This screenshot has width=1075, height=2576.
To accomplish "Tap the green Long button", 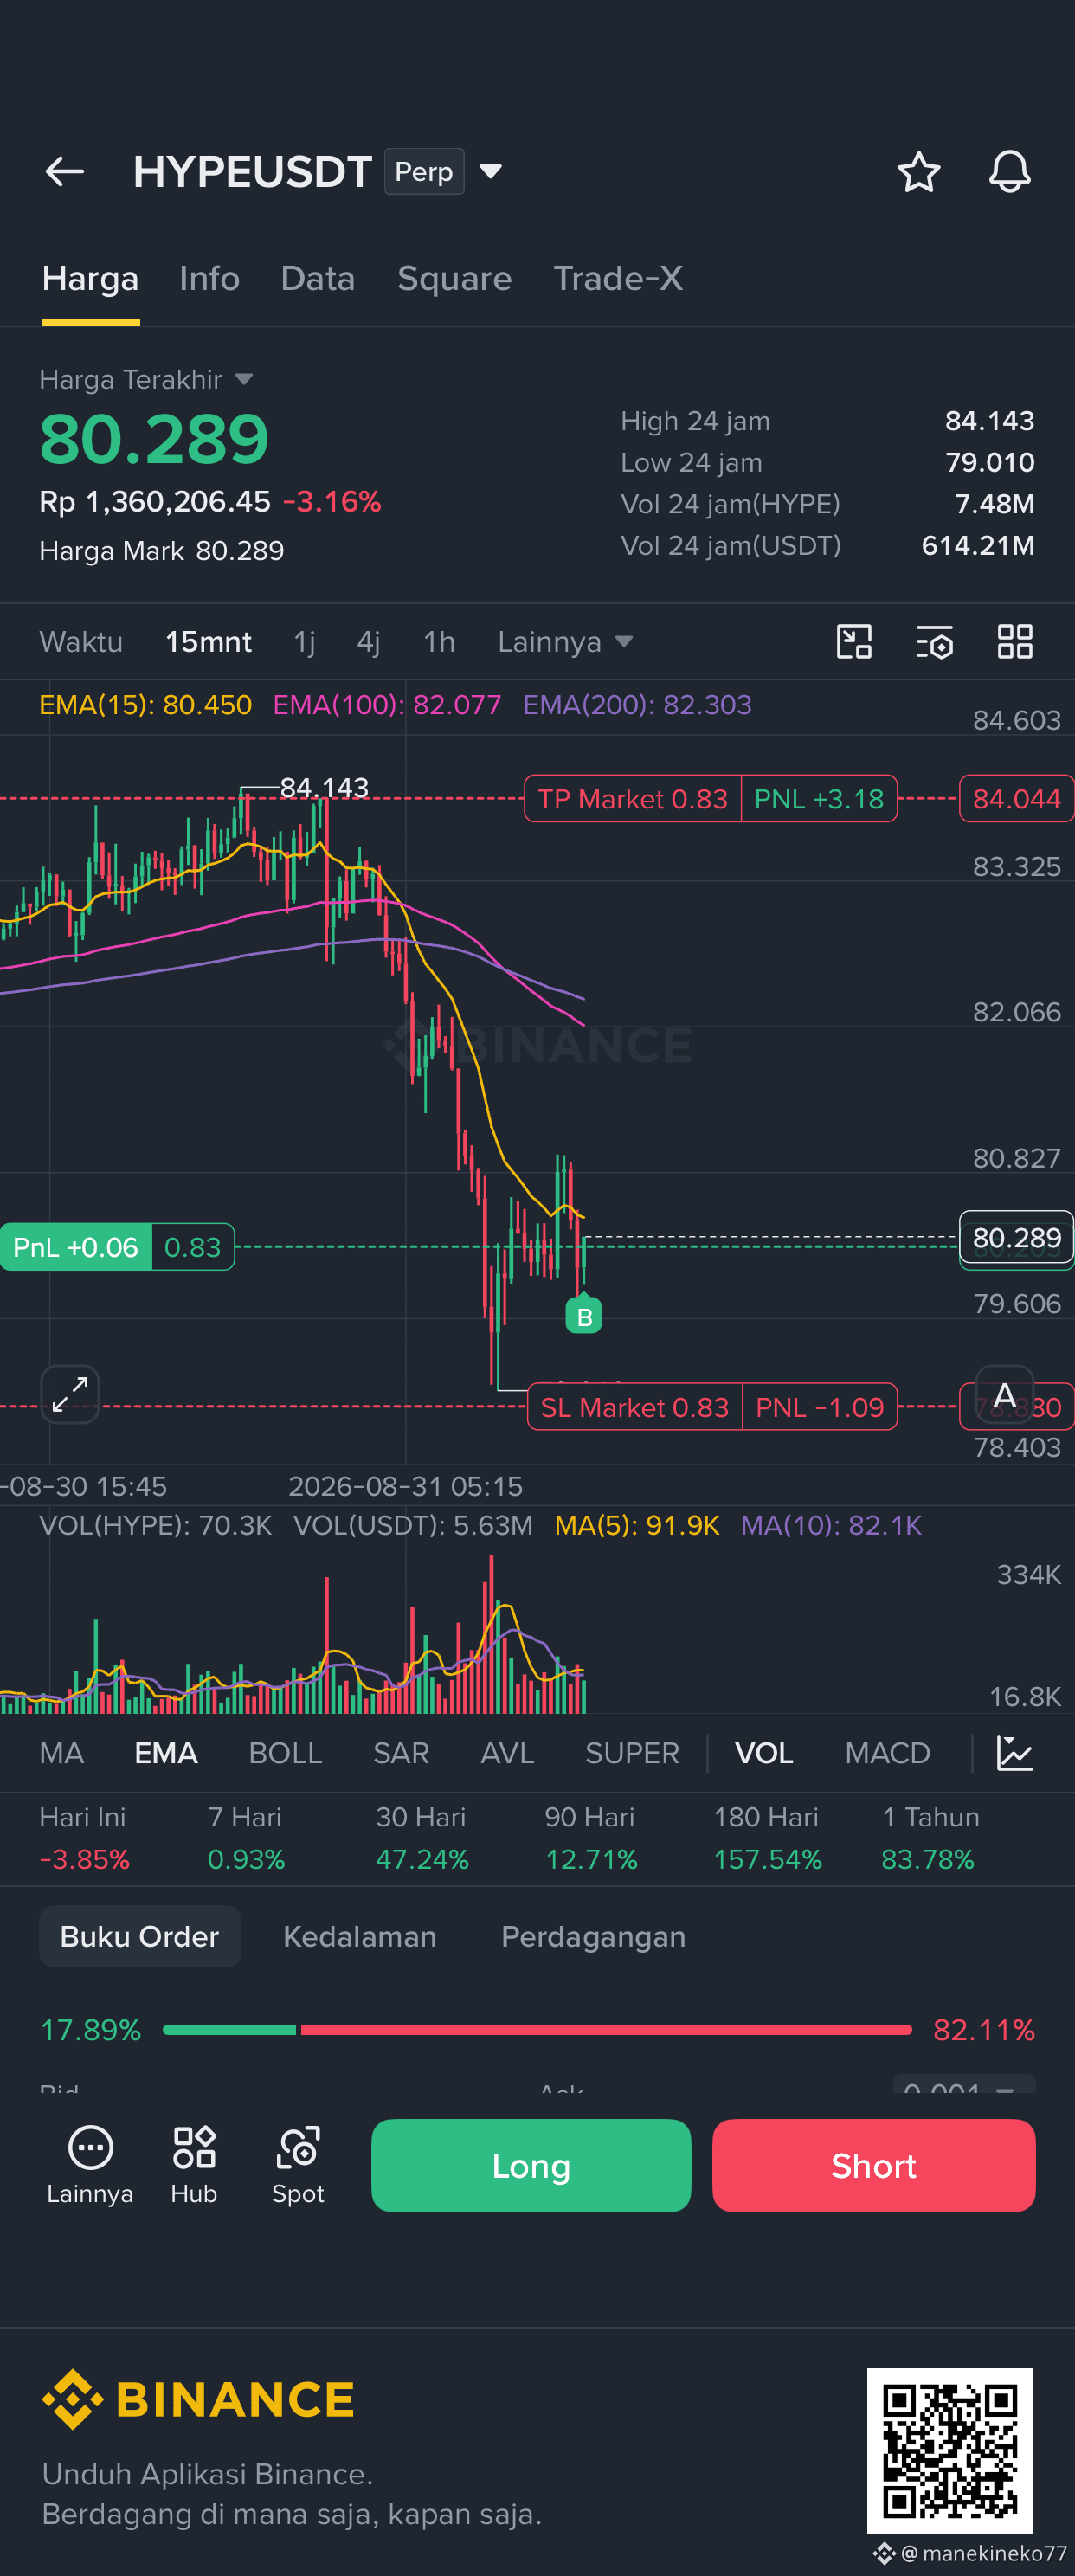I will pos(531,2165).
